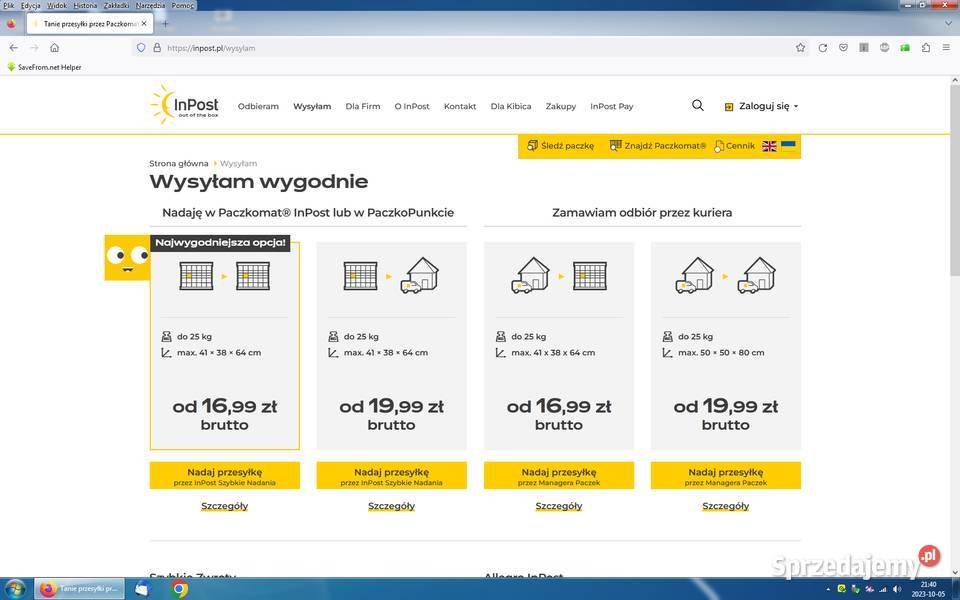Click Nadaj przesyłkę under Paczkomat-to-Paczkomat option
This screenshot has height=600, width=960.
224,475
